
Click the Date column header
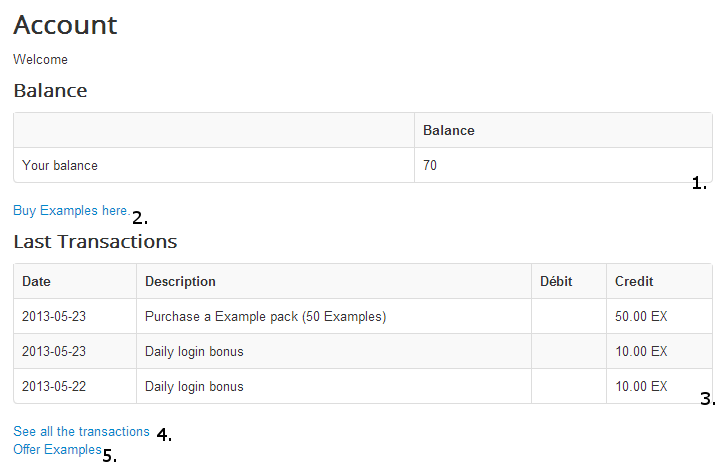point(37,282)
